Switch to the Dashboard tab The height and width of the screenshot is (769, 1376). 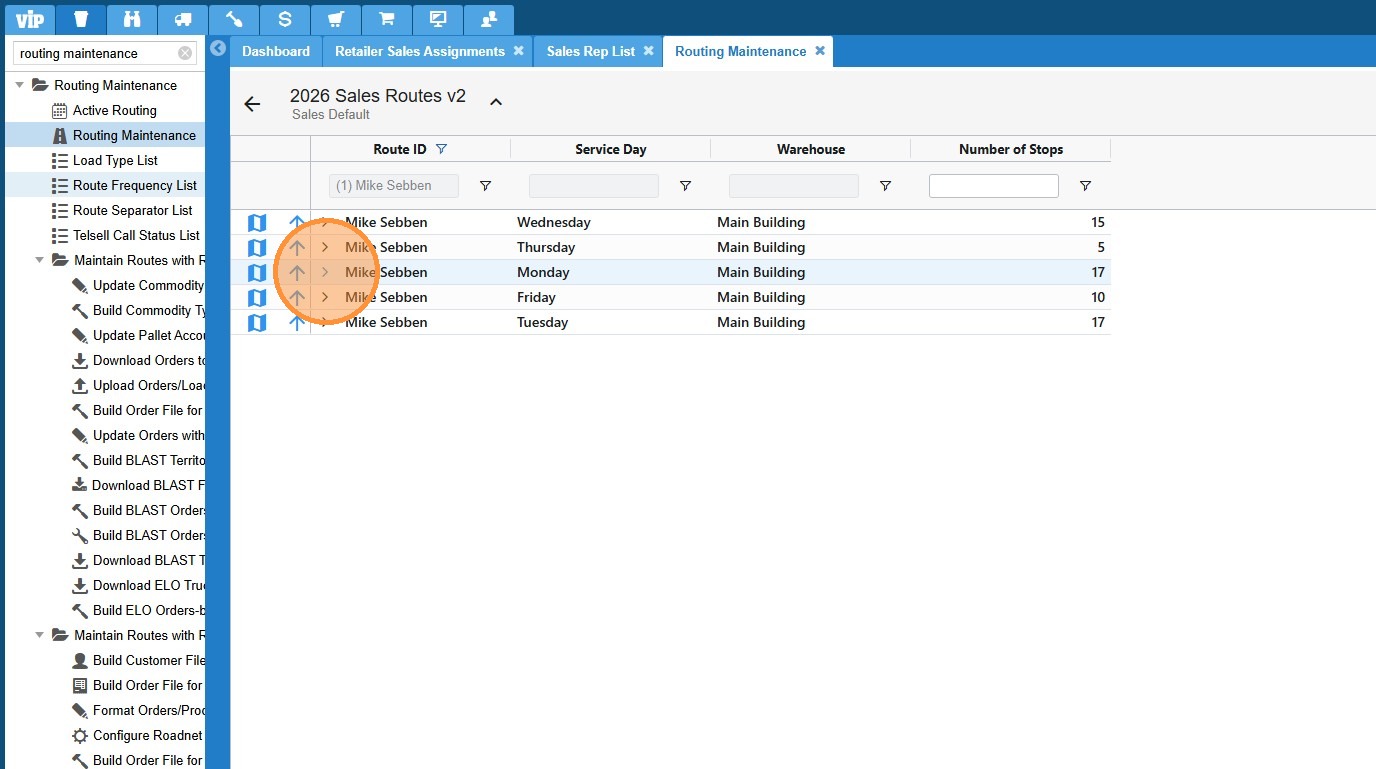276,51
